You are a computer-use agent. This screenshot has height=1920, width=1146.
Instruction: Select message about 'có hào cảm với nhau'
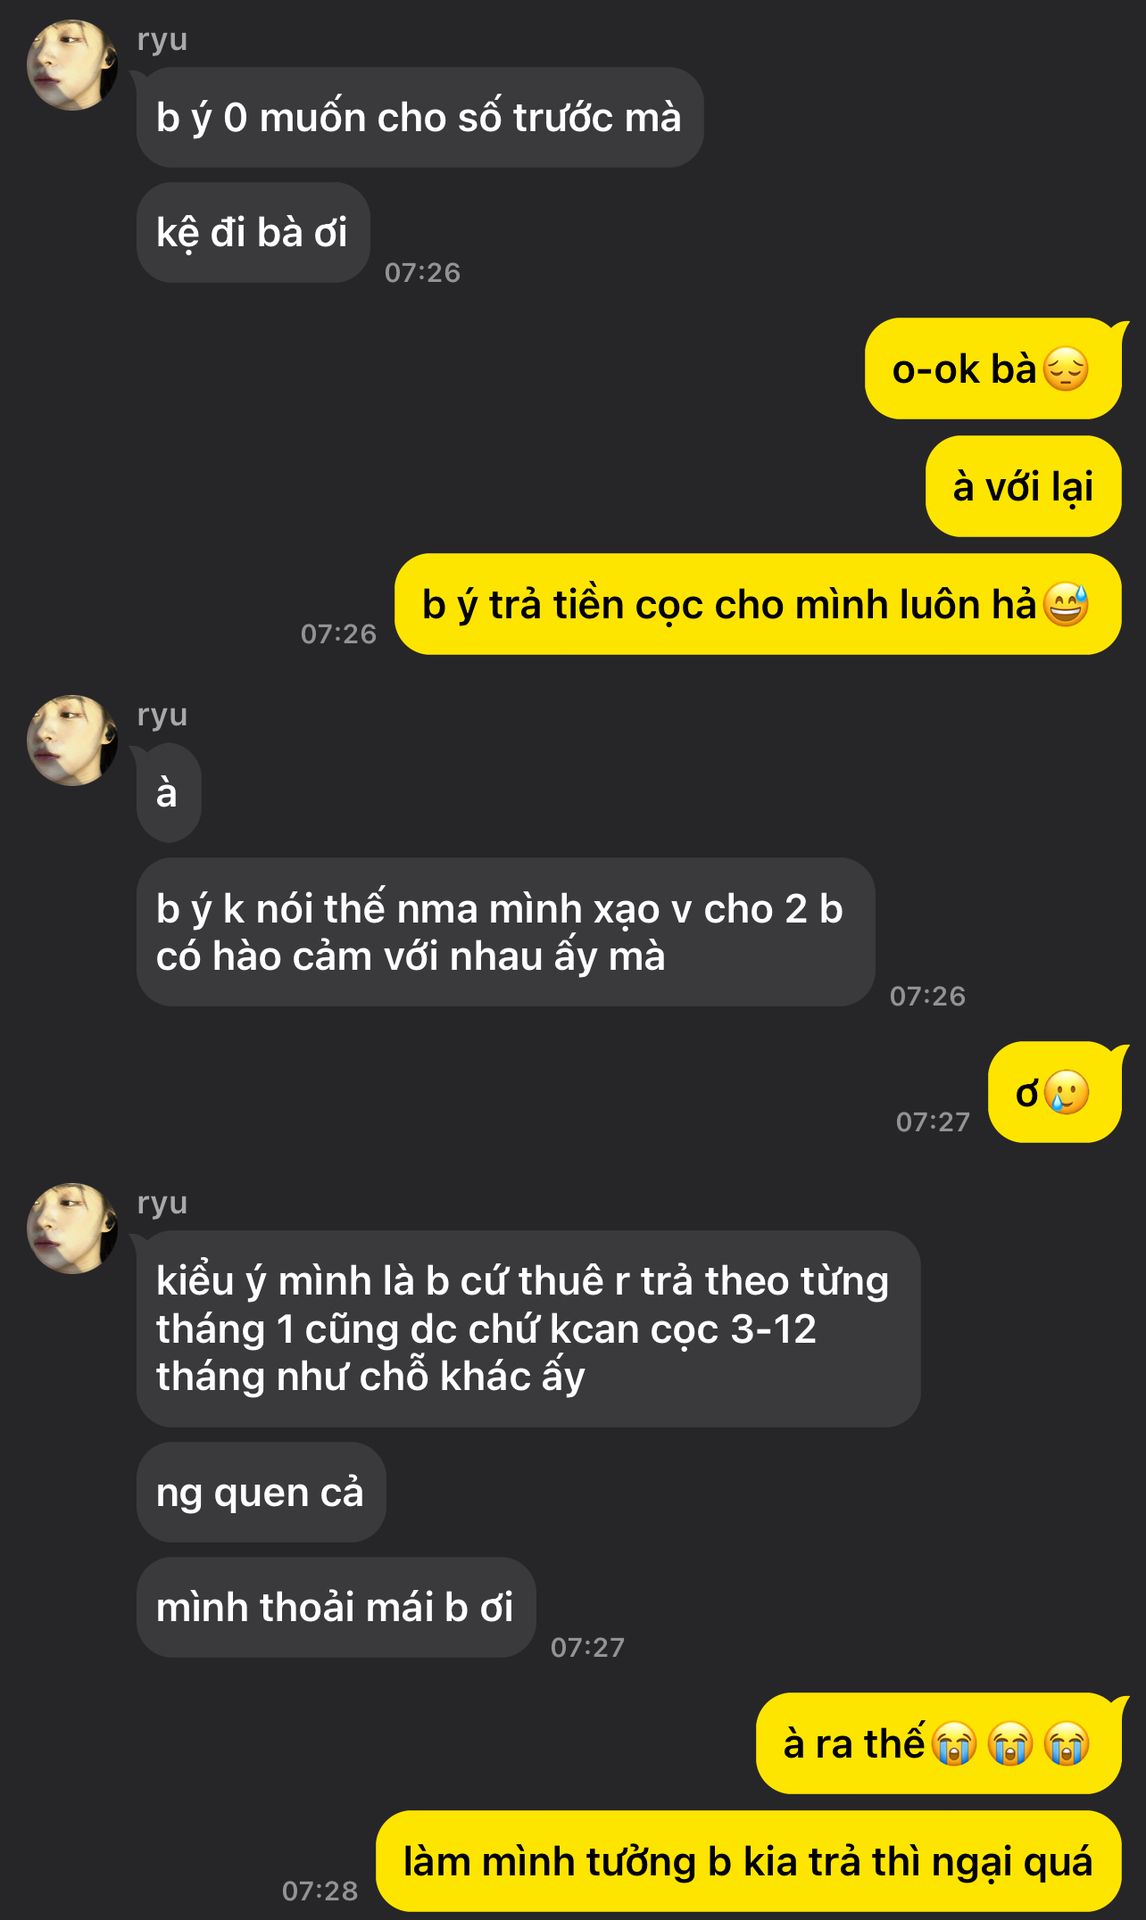[x=506, y=932]
